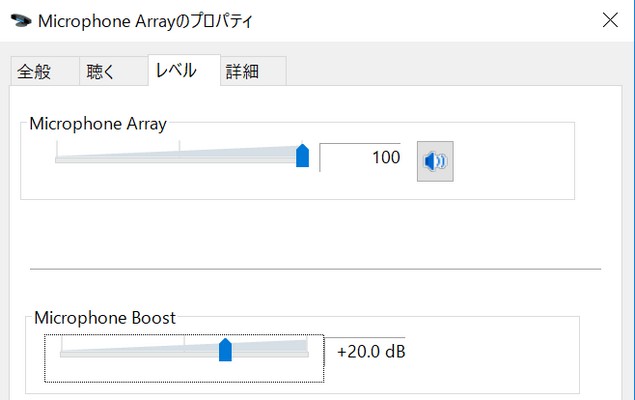The height and width of the screenshot is (400, 635).
Task: Switch to the 全般 tab
Action: click(x=34, y=71)
